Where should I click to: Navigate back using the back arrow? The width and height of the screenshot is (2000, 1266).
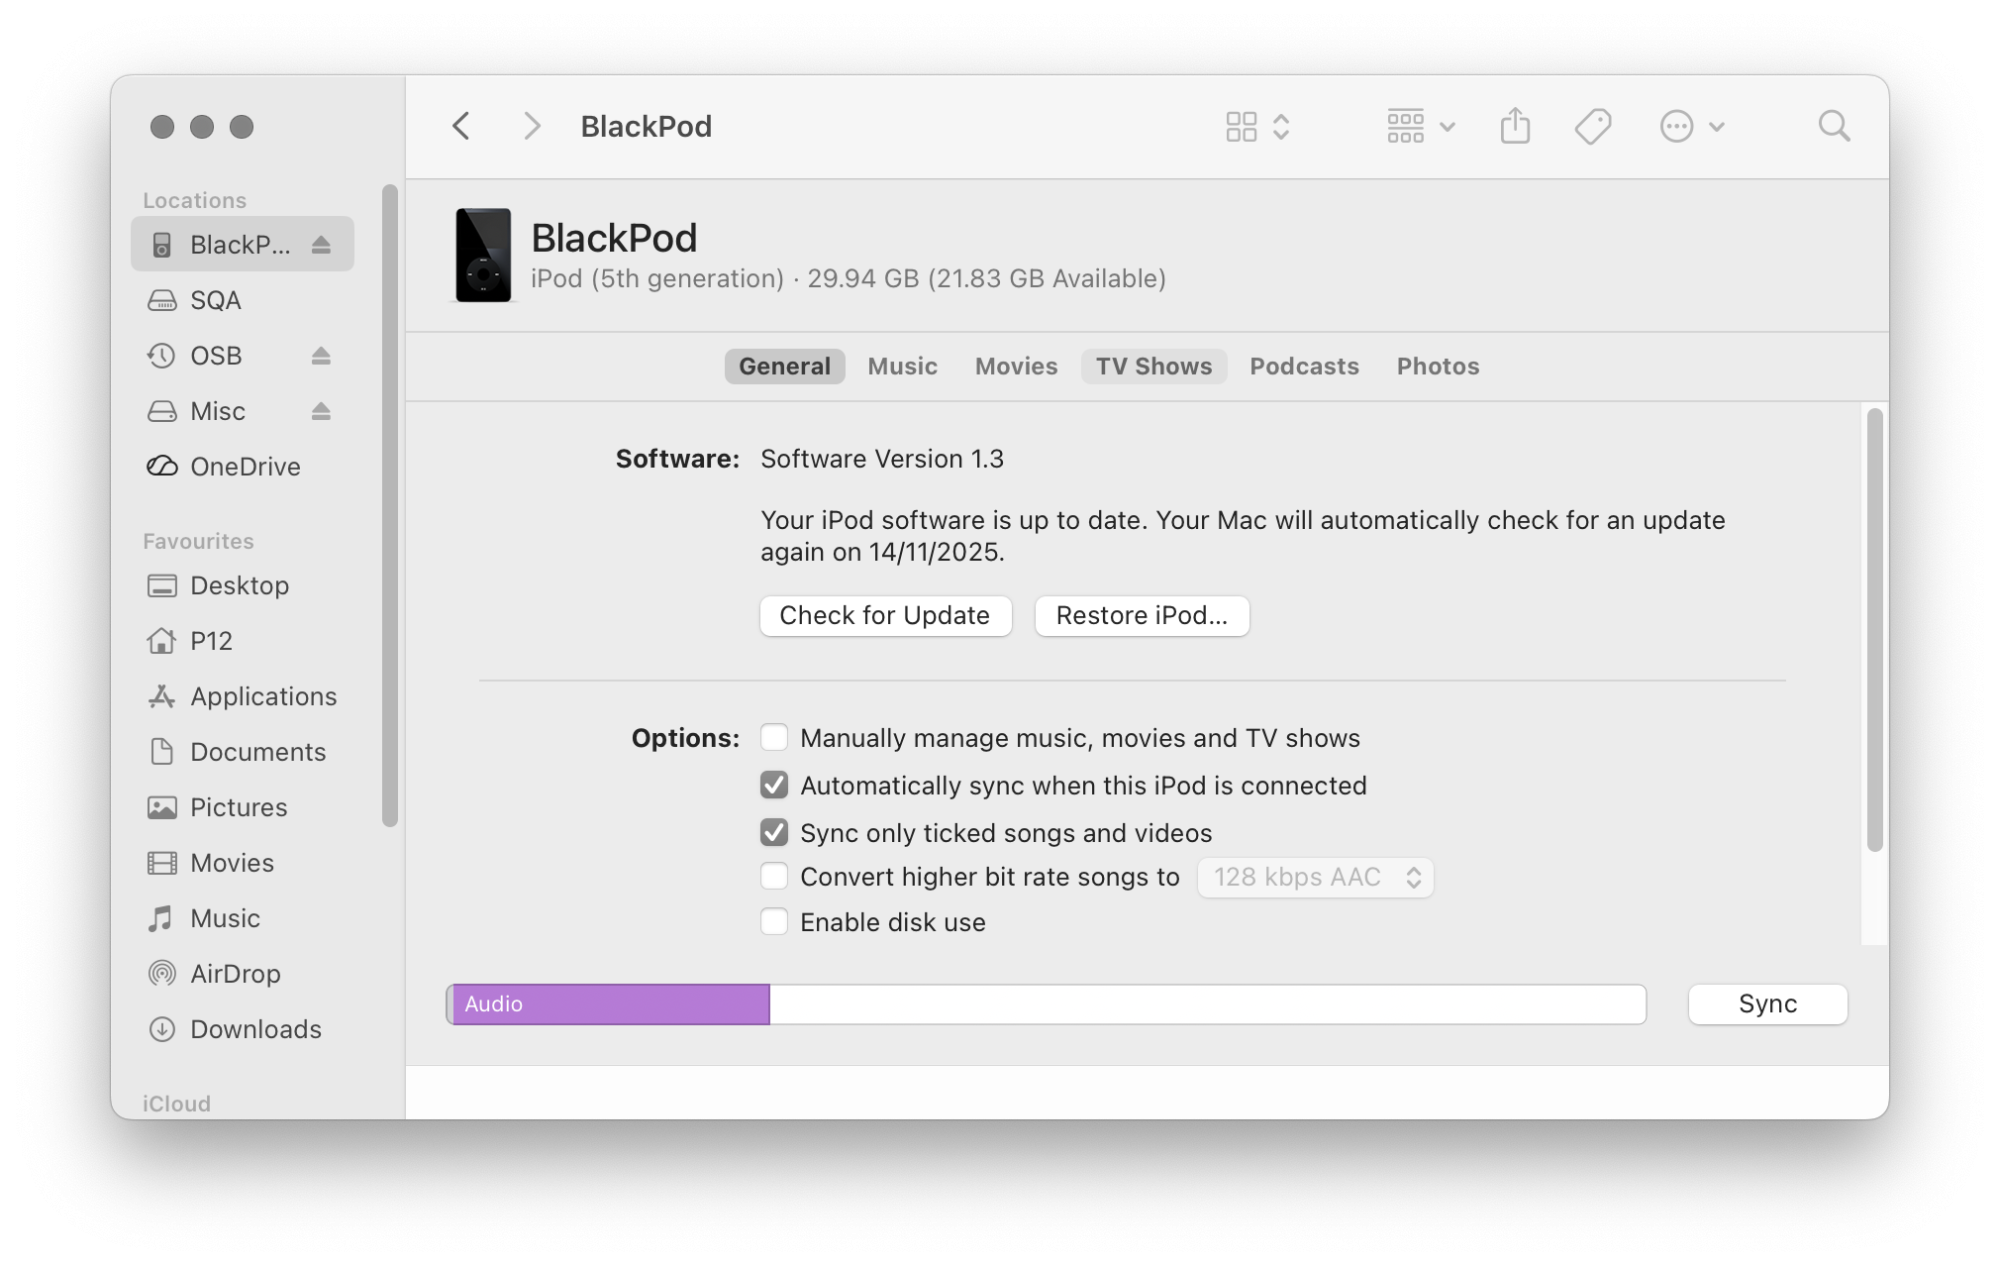[460, 125]
